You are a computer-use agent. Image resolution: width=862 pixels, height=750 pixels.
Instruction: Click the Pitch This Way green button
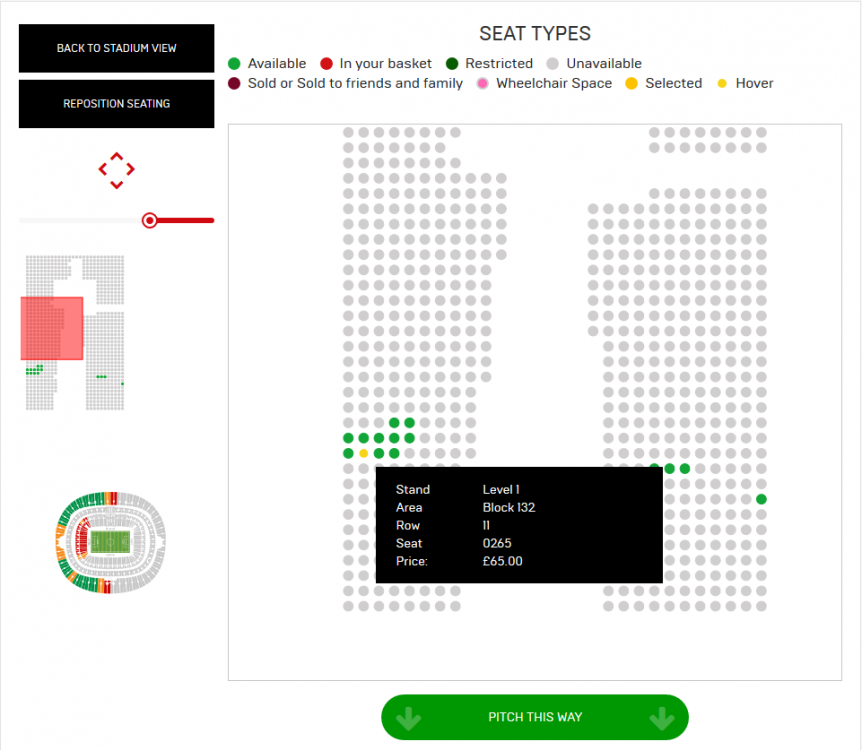click(x=535, y=717)
